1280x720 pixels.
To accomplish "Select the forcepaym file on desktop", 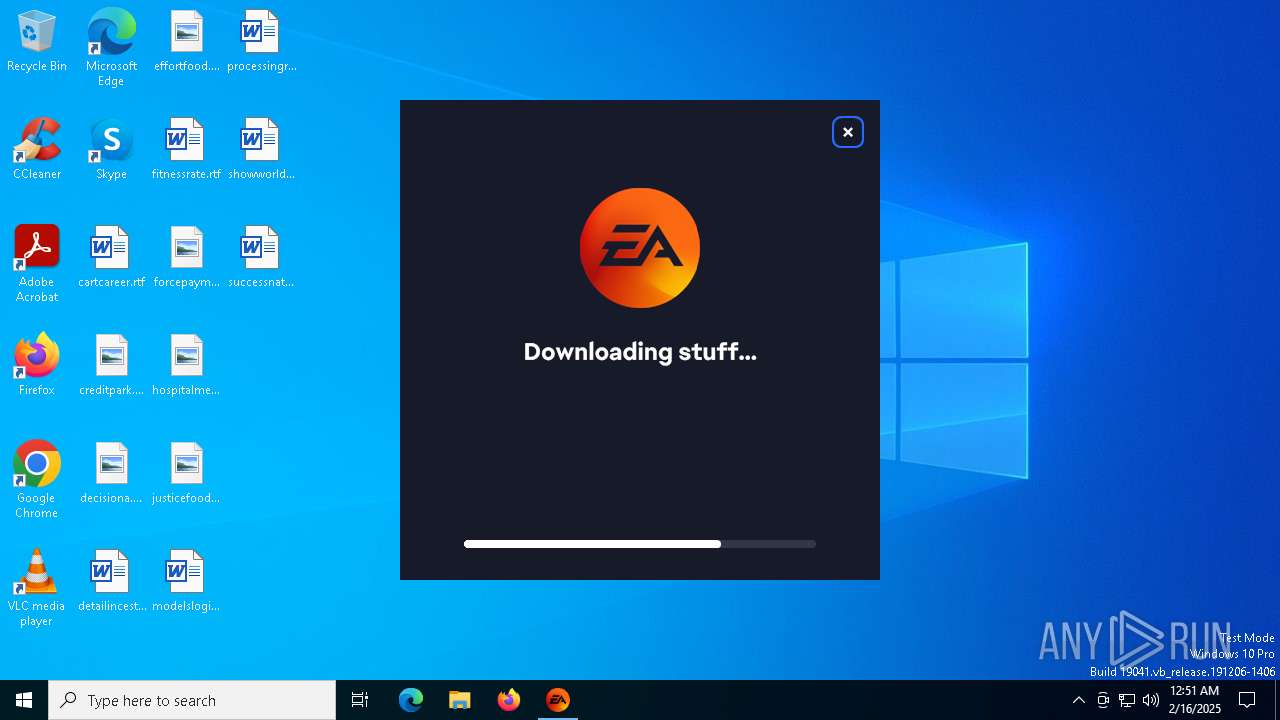I will (186, 258).
